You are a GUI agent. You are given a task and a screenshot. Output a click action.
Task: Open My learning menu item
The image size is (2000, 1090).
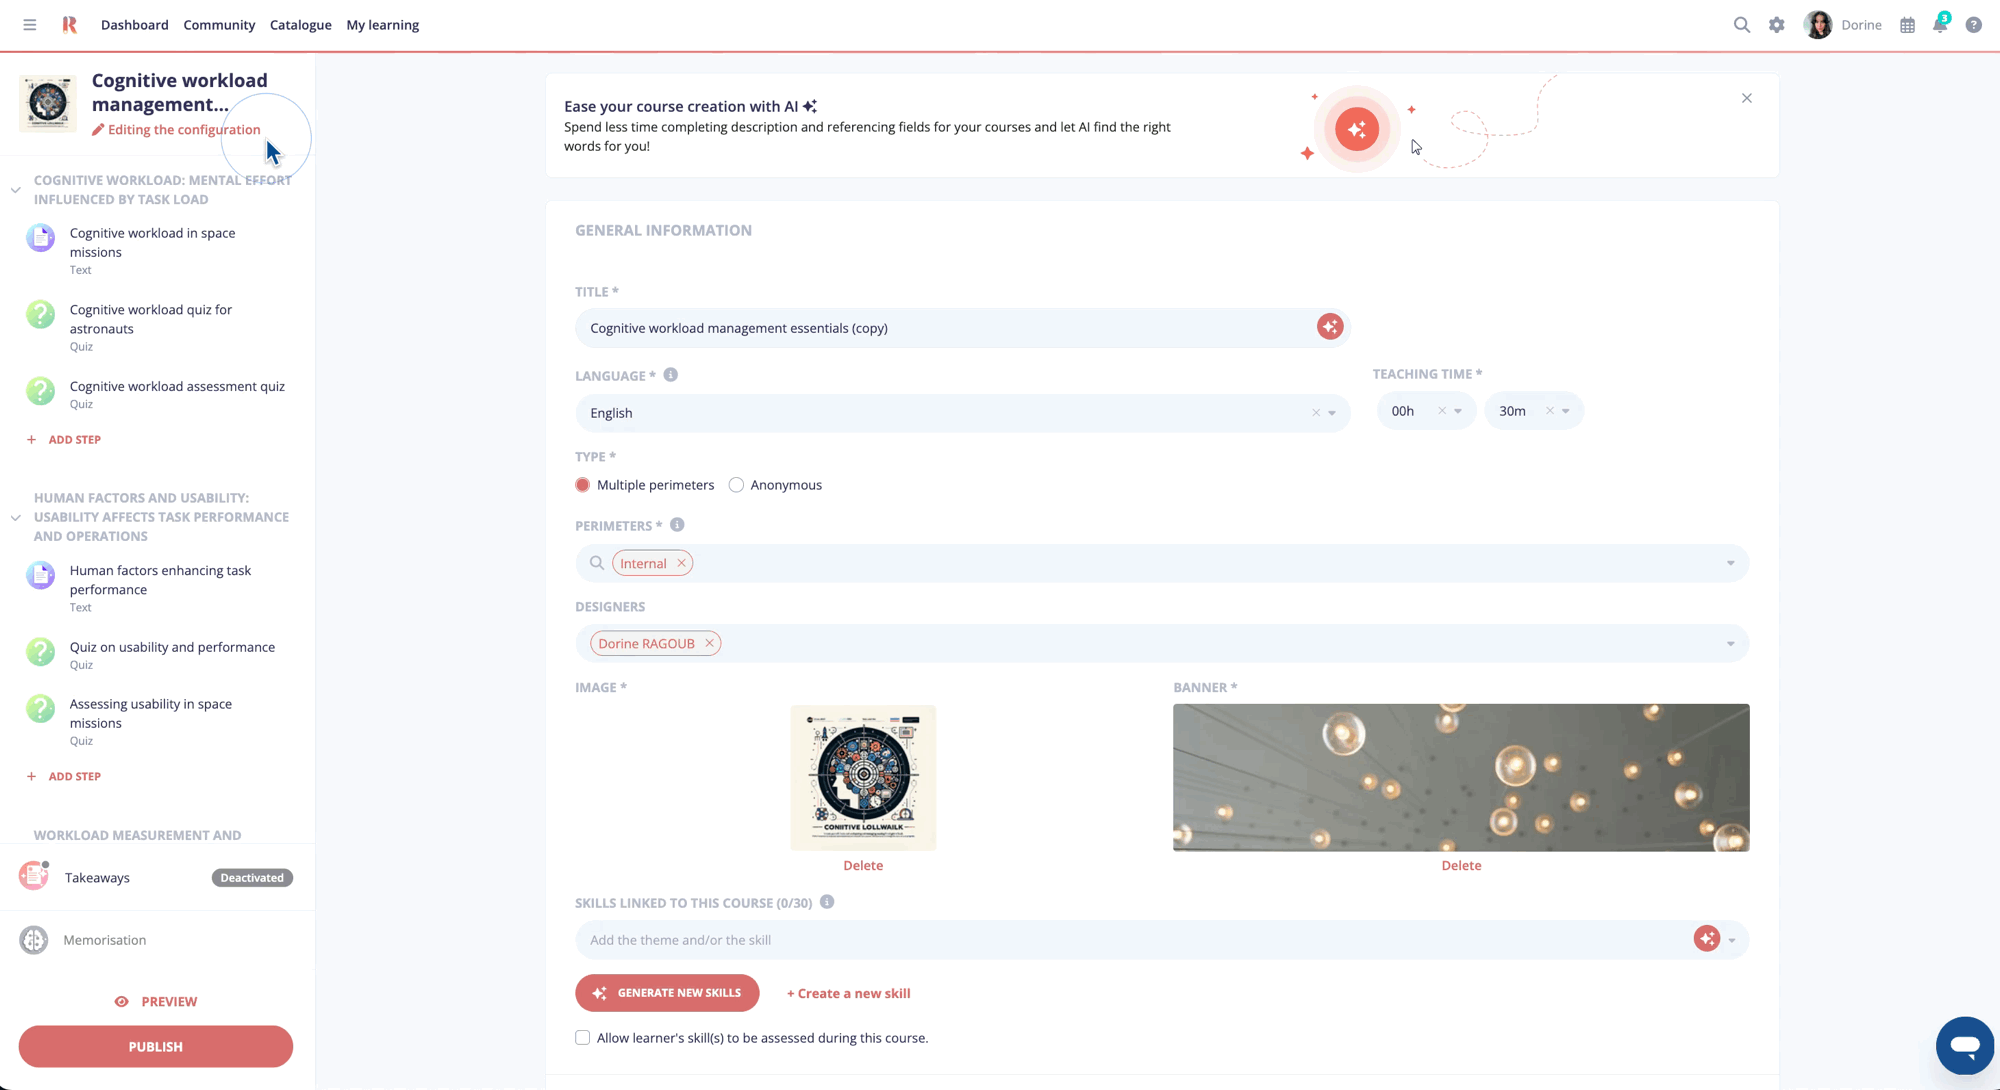(382, 25)
